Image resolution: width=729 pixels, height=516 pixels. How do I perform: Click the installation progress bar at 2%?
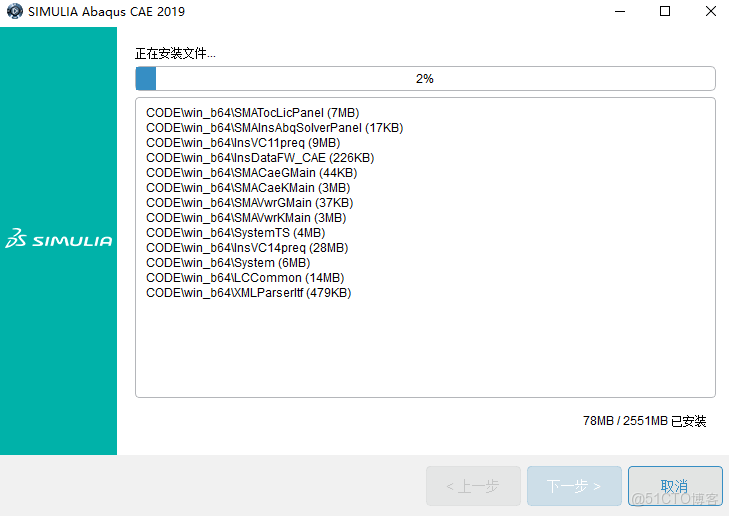click(x=425, y=79)
